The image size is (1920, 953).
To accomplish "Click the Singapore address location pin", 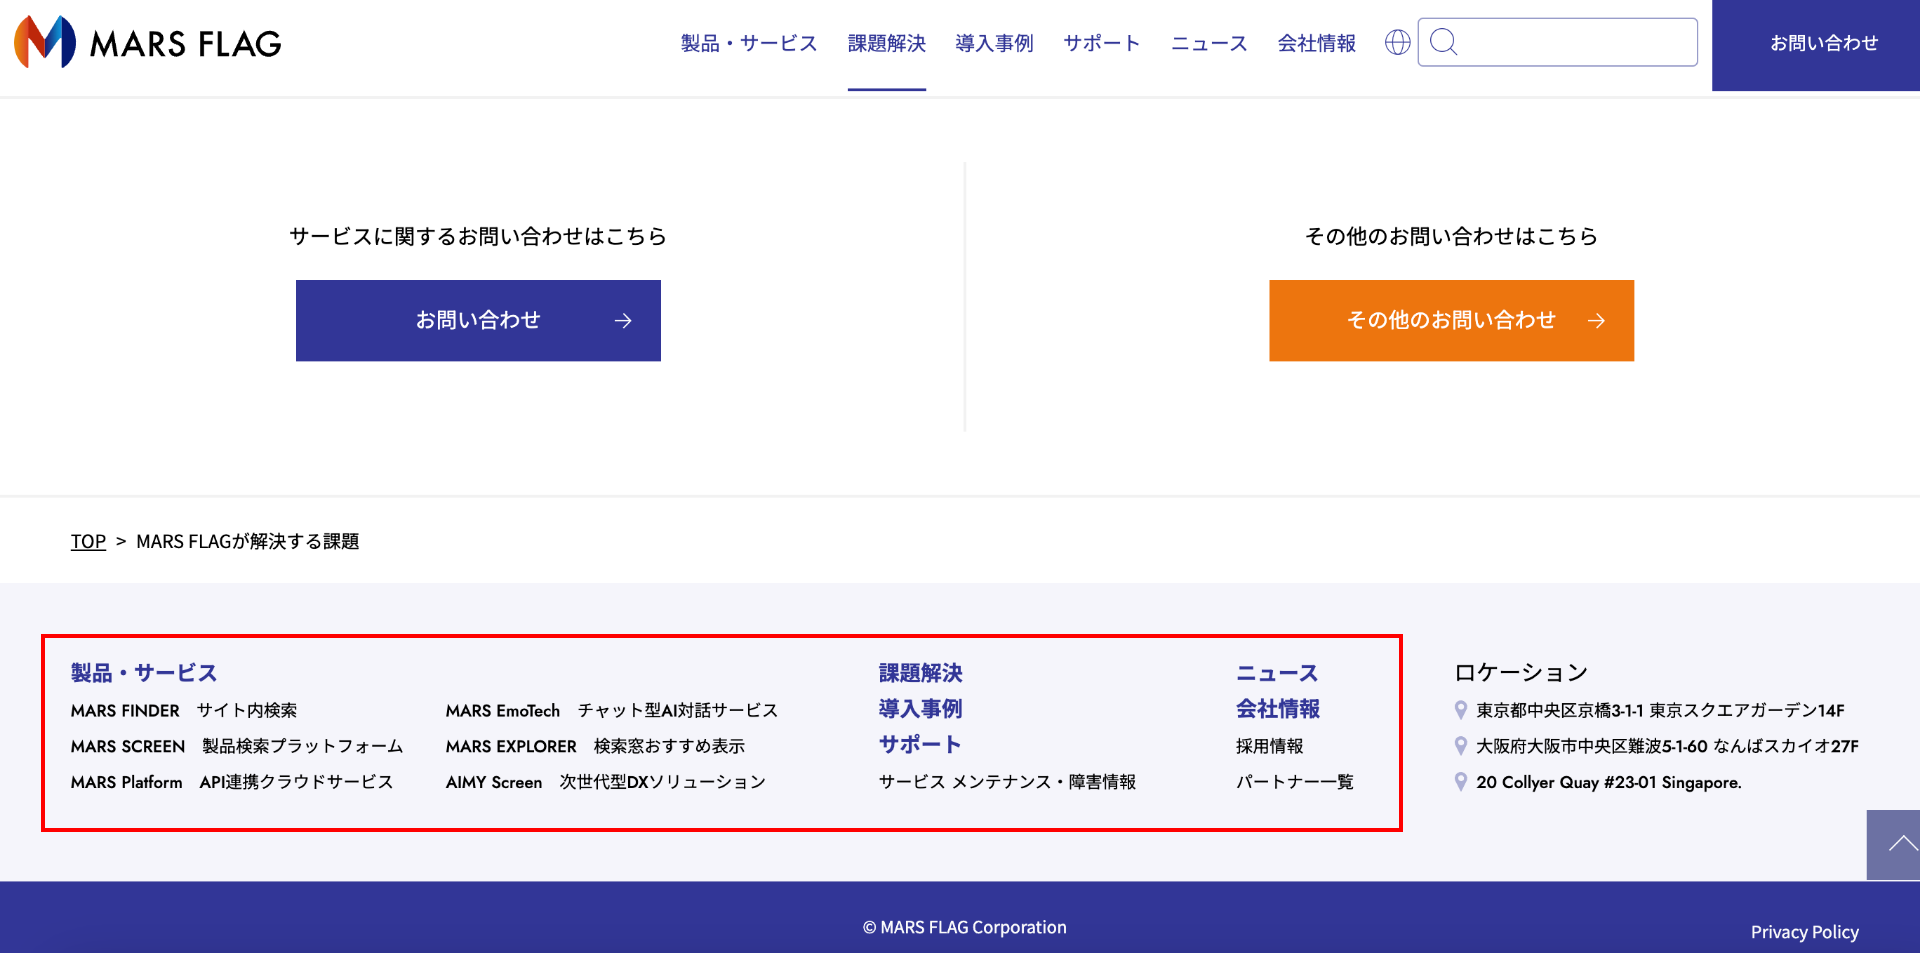I will pyautogui.click(x=1461, y=782).
